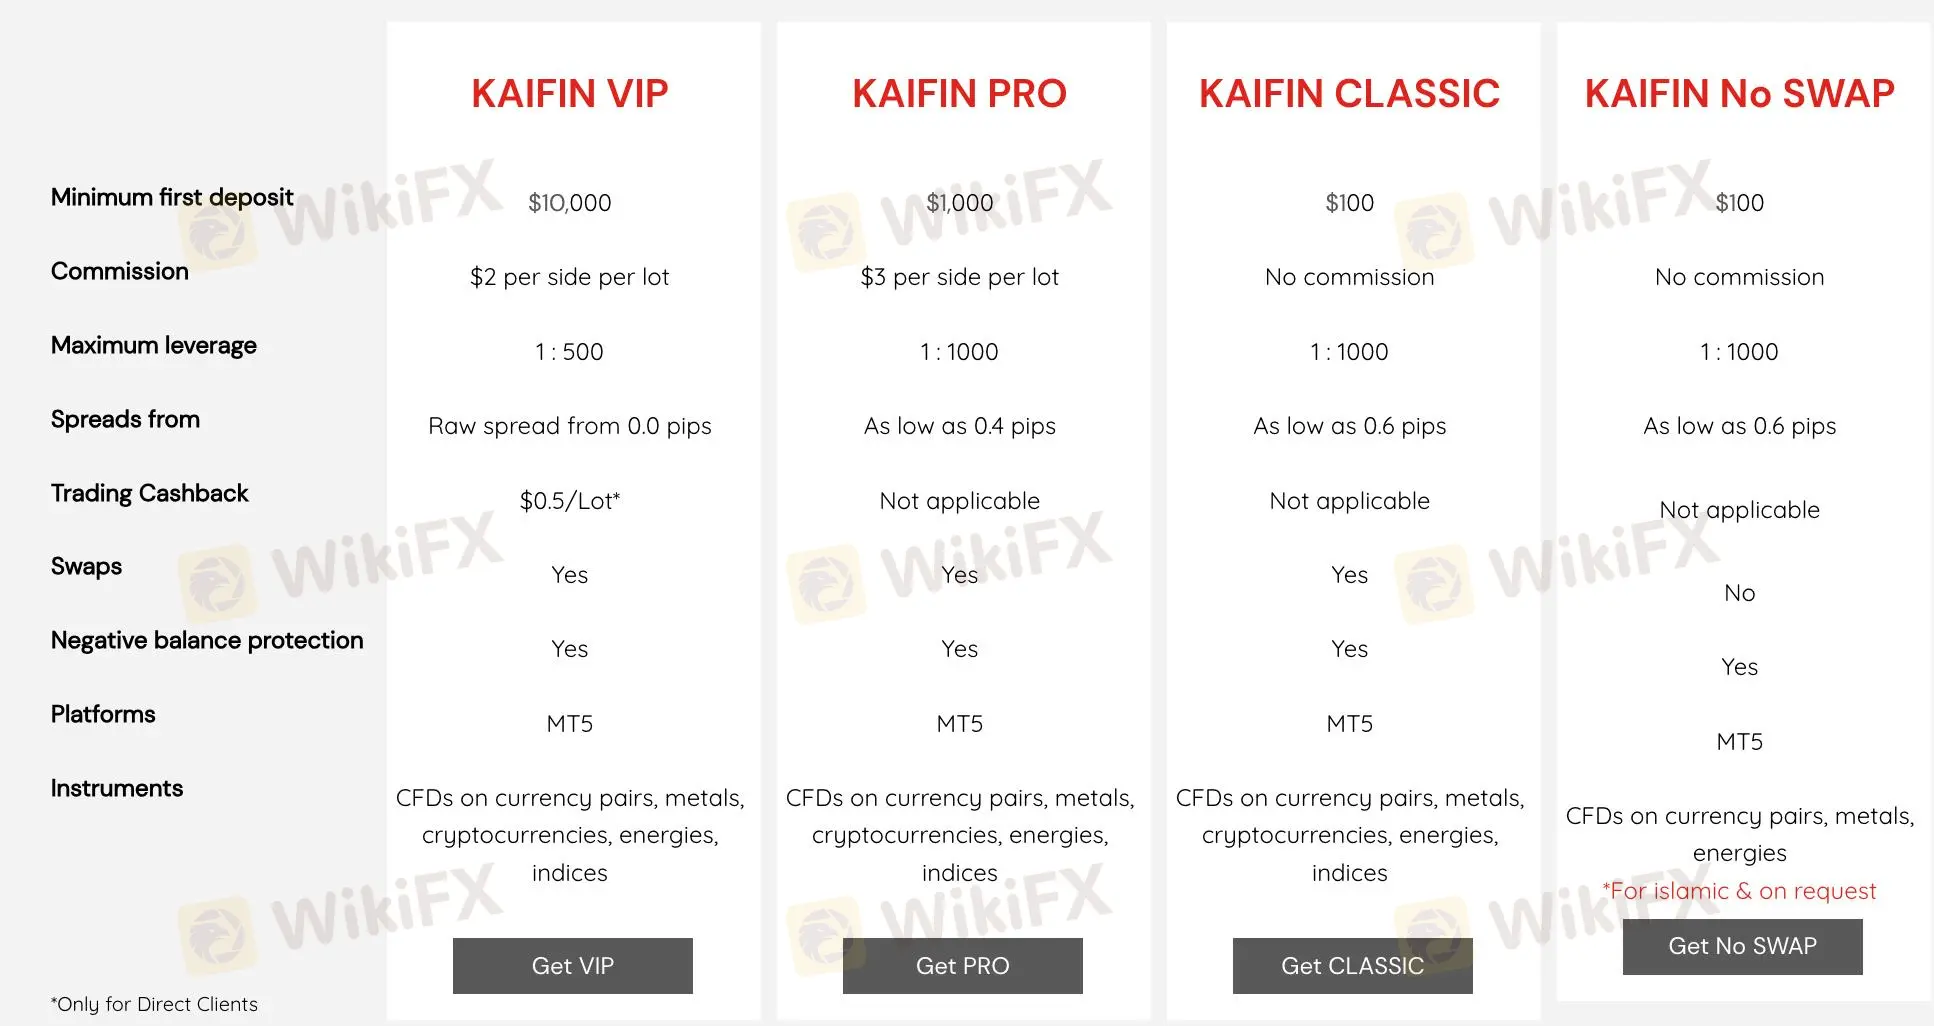Click the Minimum first deposit label
Viewport: 1934px width, 1026px height.
tap(172, 197)
